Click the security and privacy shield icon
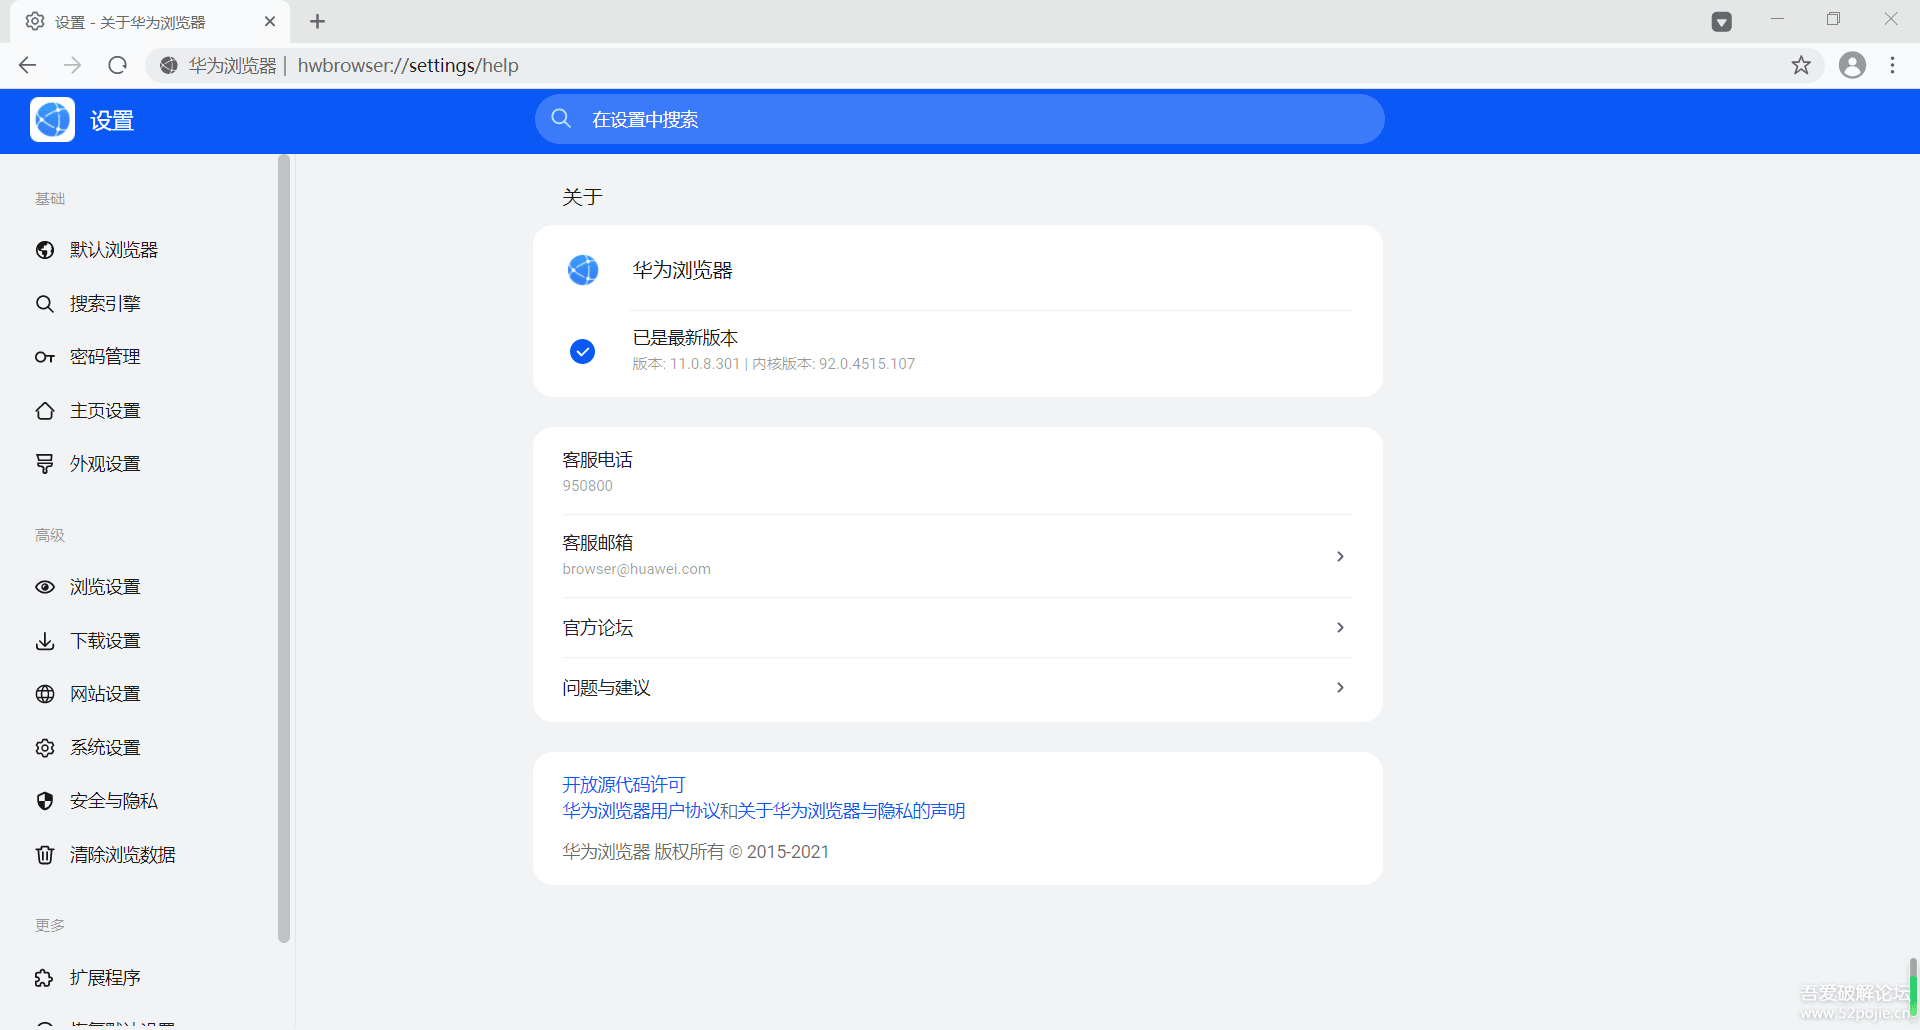Image resolution: width=1920 pixels, height=1030 pixels. click(45, 801)
